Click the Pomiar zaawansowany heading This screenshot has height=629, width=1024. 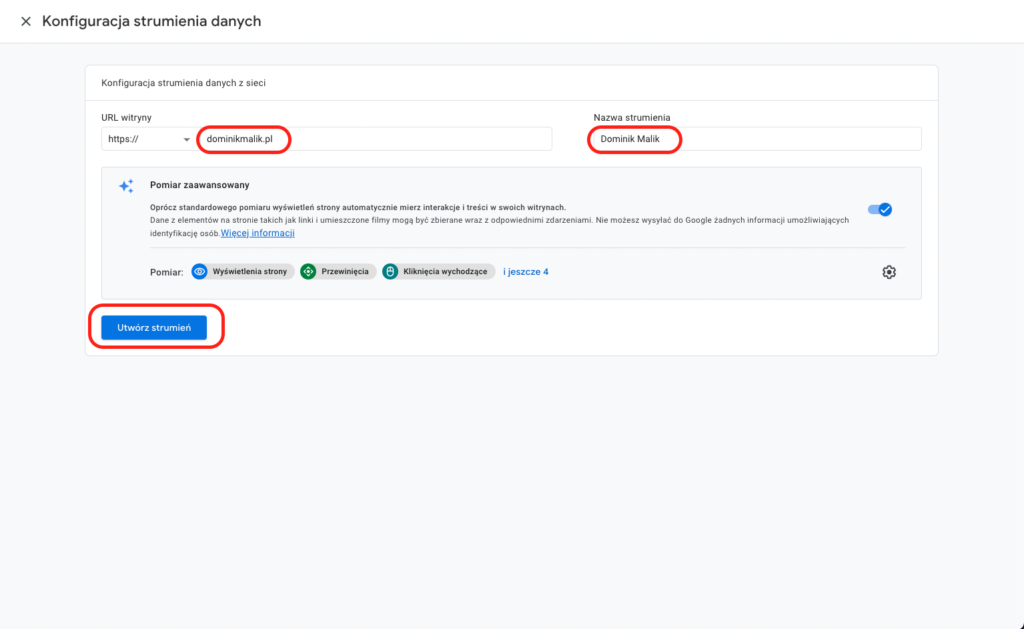199,185
